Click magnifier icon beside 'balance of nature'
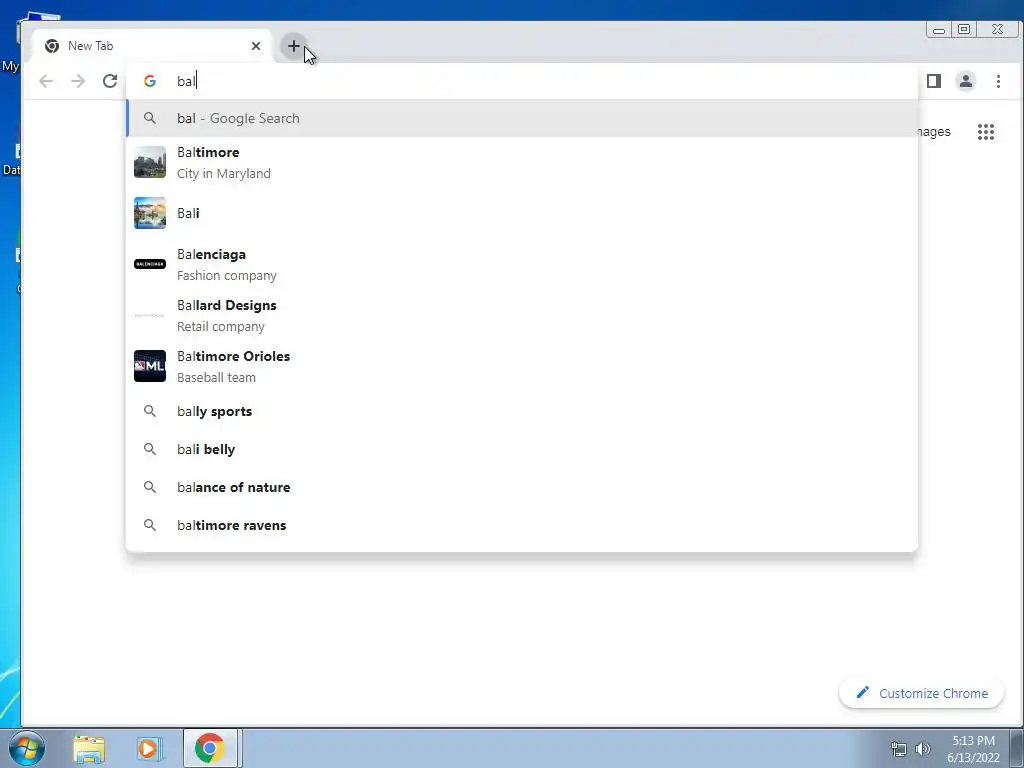1024x768 pixels. click(x=150, y=487)
